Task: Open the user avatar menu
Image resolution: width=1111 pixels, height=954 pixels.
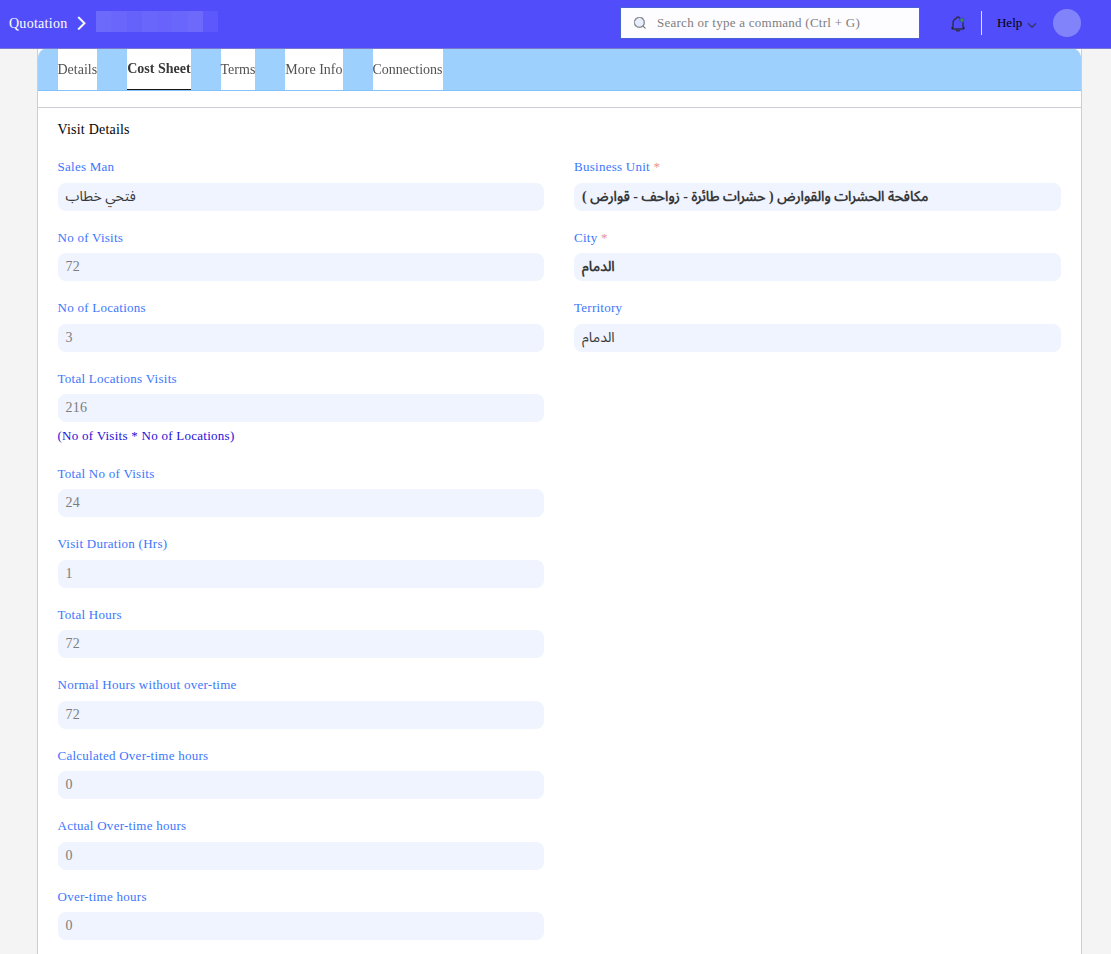Action: click(1067, 23)
